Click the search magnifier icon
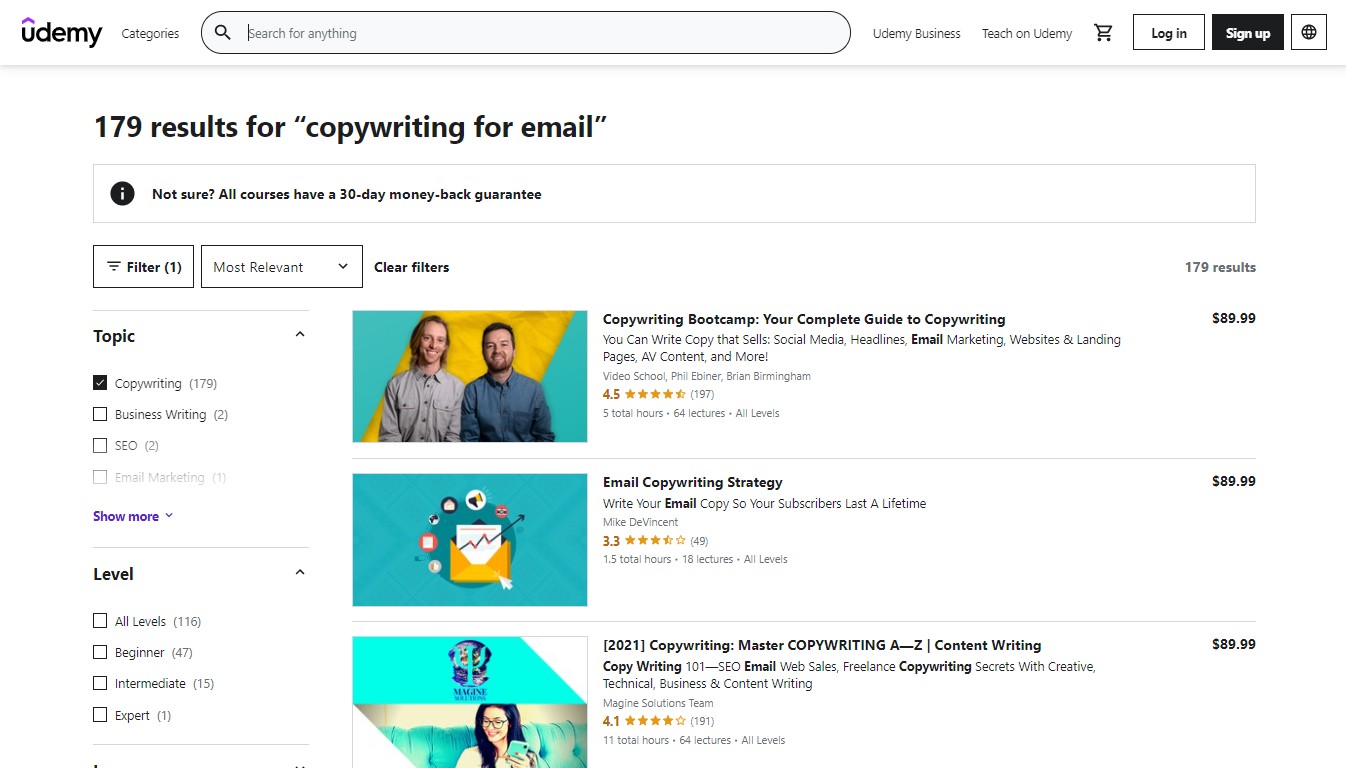Image resolution: width=1346 pixels, height=768 pixels. (222, 33)
